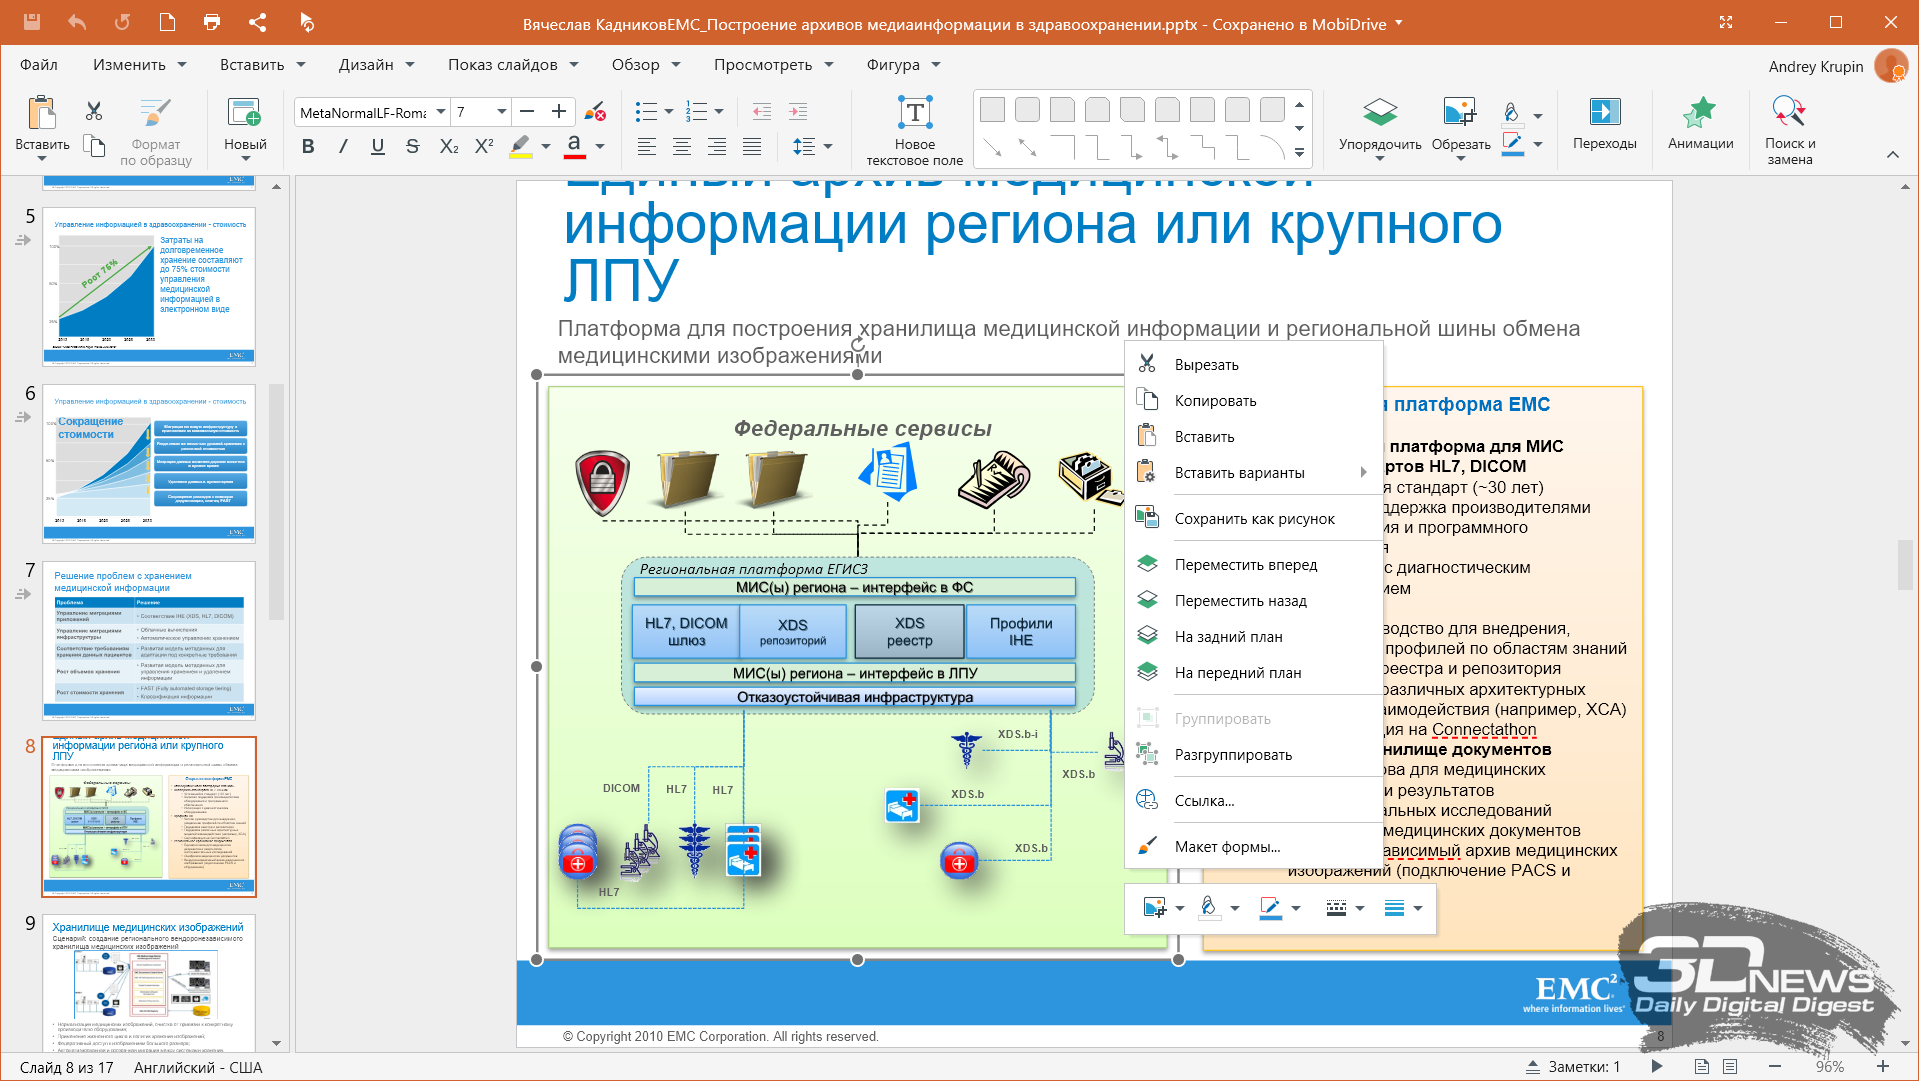Zoom in with status bar plus

tap(1882, 1066)
